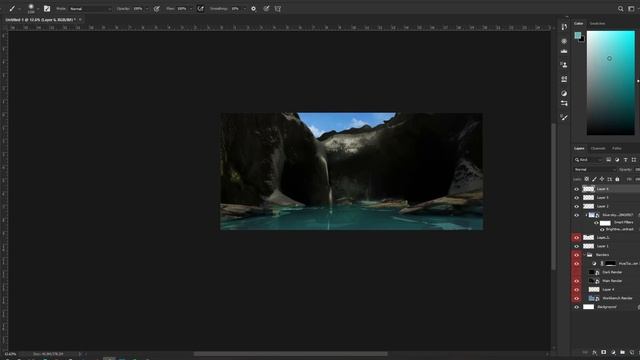Open the Adjustments half-circle icon in collapsed dock

coord(564,93)
